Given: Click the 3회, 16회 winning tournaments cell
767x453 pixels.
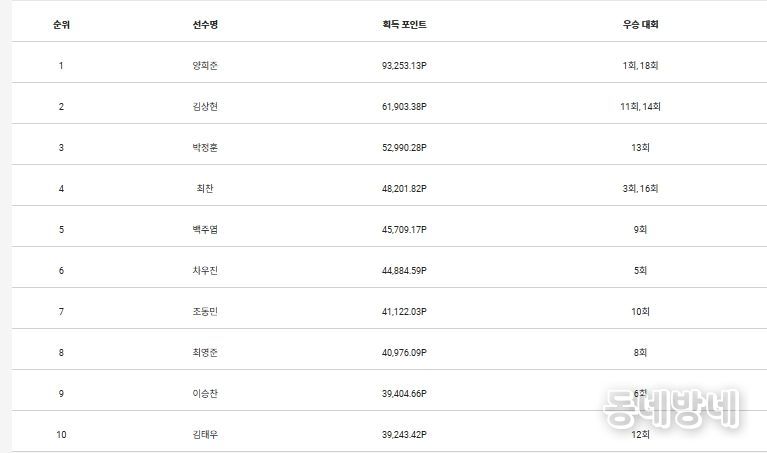Looking at the screenshot, I should (640, 189).
